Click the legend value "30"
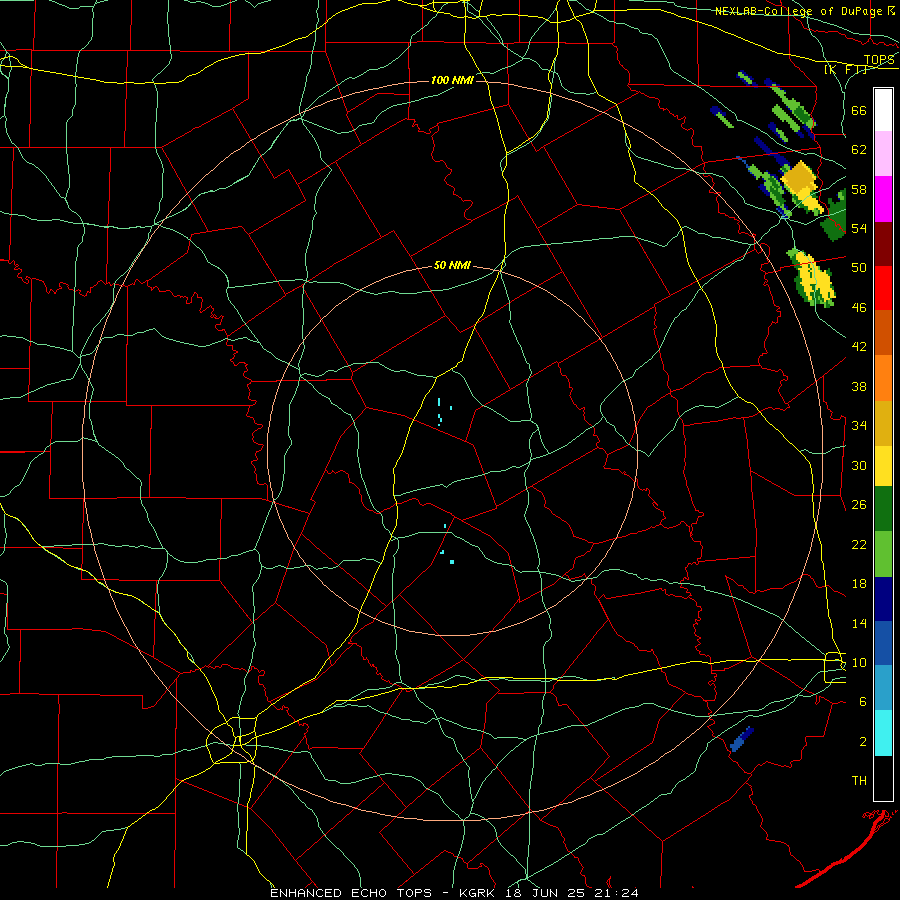This screenshot has width=900, height=900. pyautogui.click(x=859, y=465)
